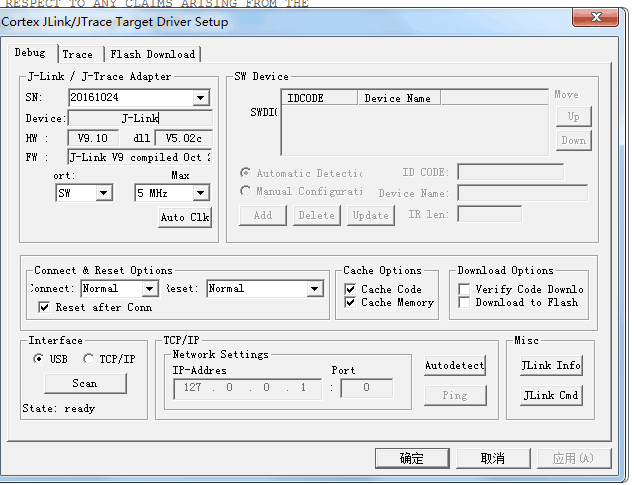Screen dimensions: 634x485
Task: Click the IDCODE column header
Action: pos(320,98)
